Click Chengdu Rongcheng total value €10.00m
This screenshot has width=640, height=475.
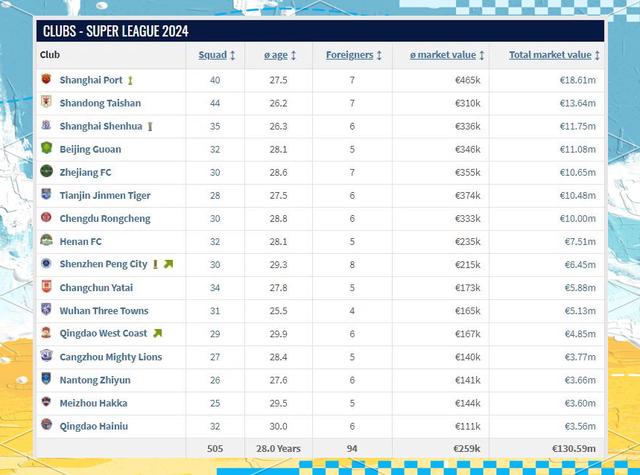578,218
